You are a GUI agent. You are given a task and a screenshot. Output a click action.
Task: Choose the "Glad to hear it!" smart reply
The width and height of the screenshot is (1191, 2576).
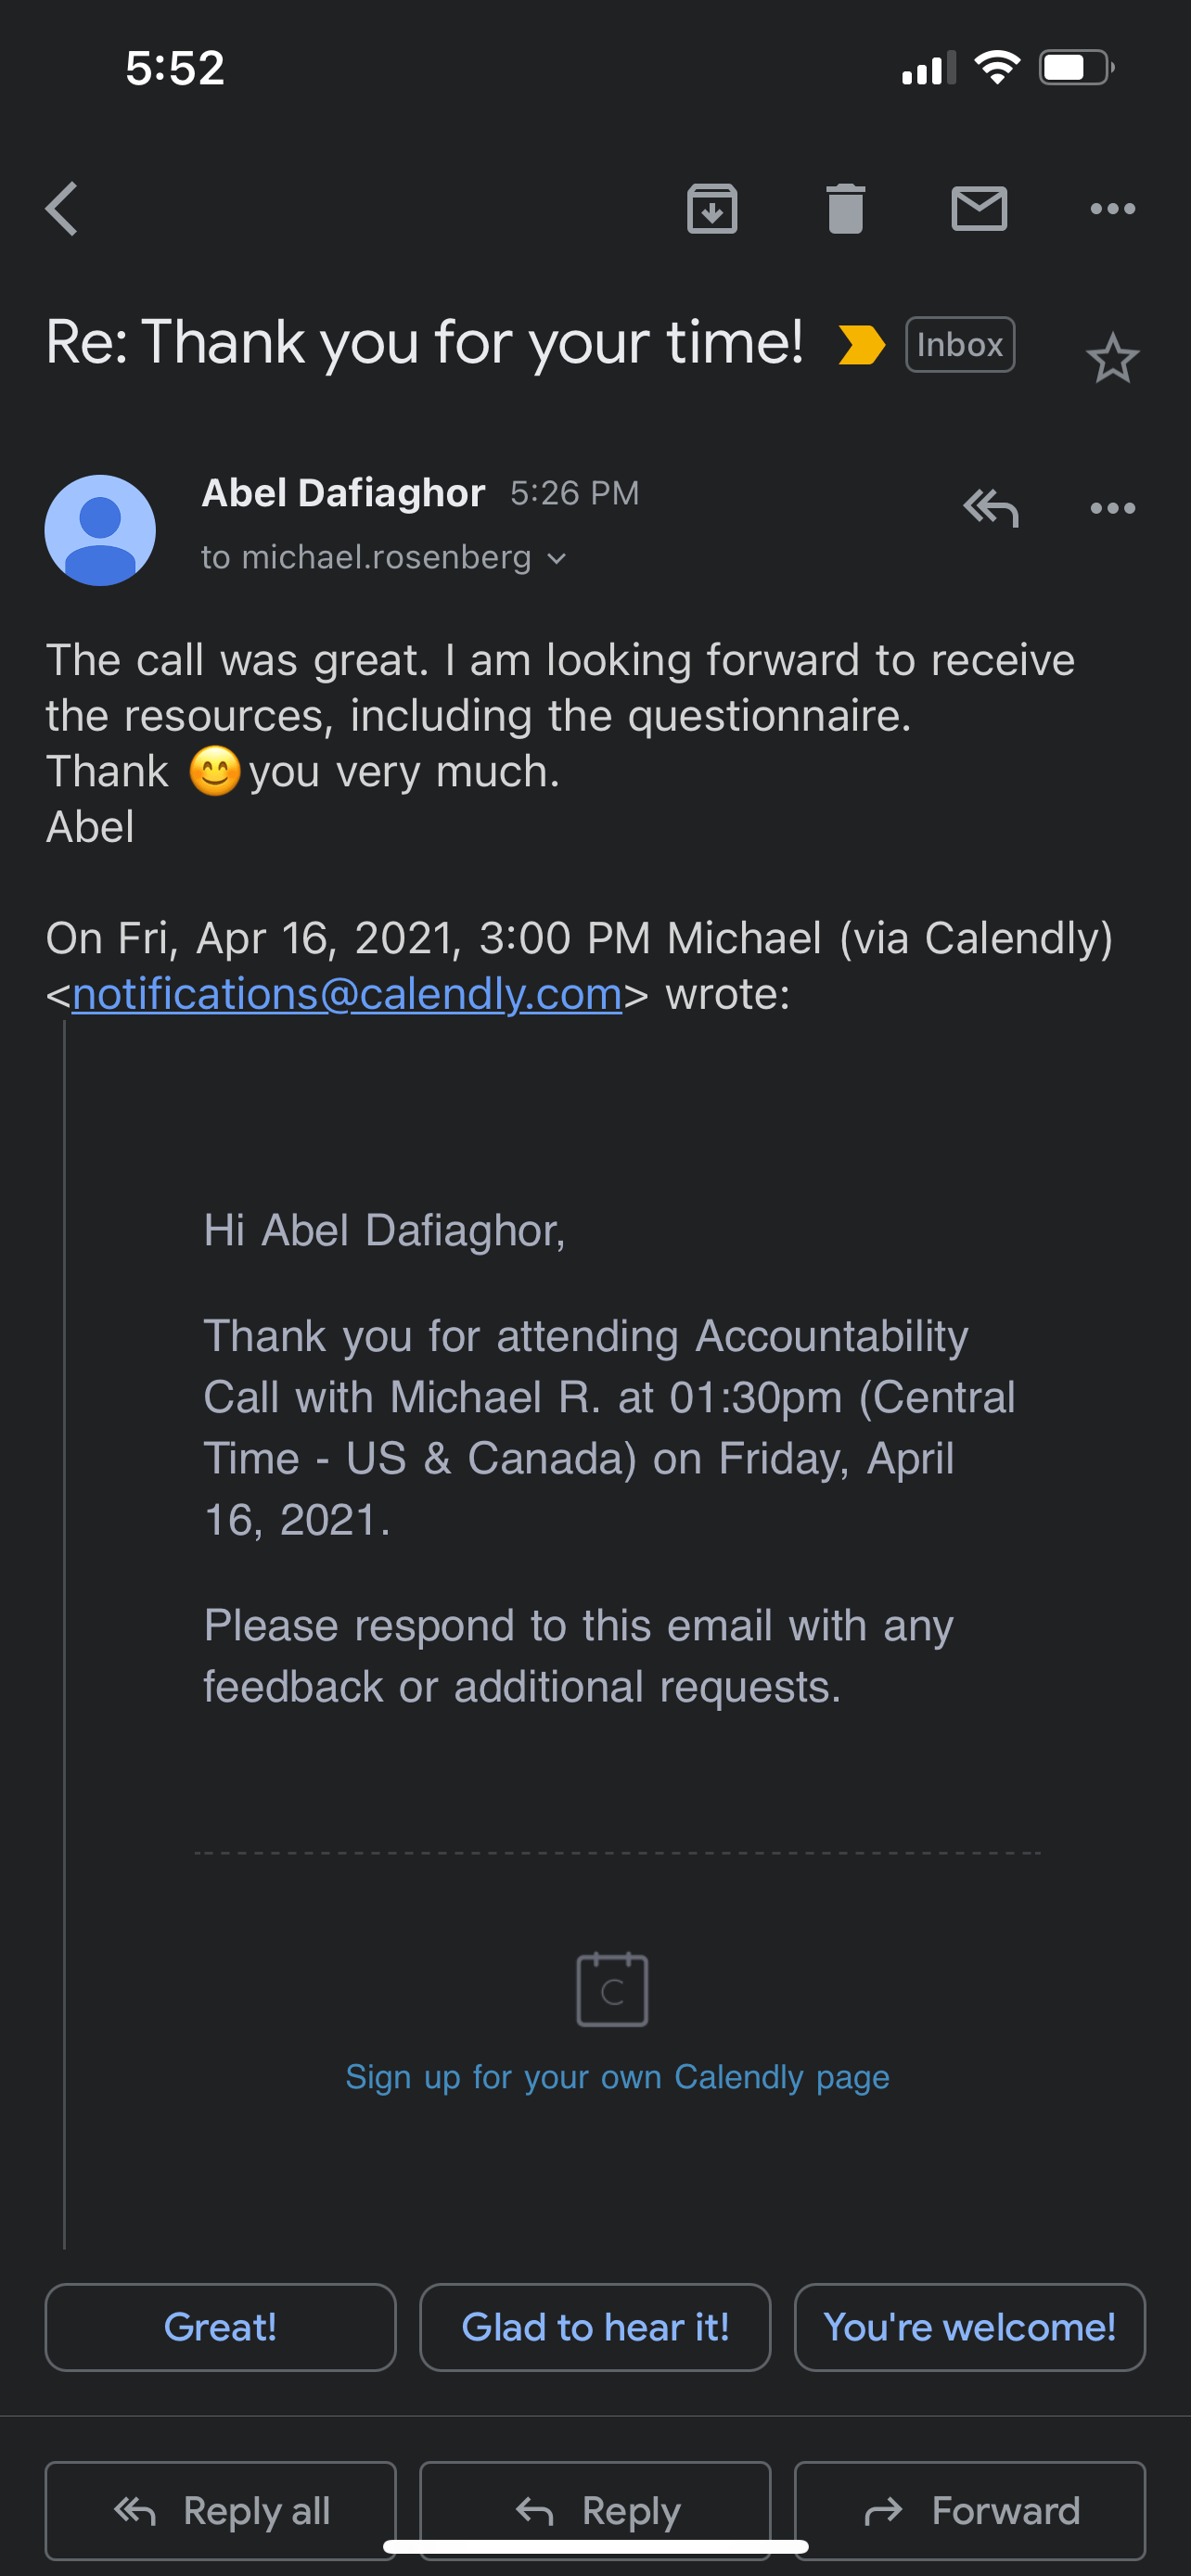[x=595, y=2327]
